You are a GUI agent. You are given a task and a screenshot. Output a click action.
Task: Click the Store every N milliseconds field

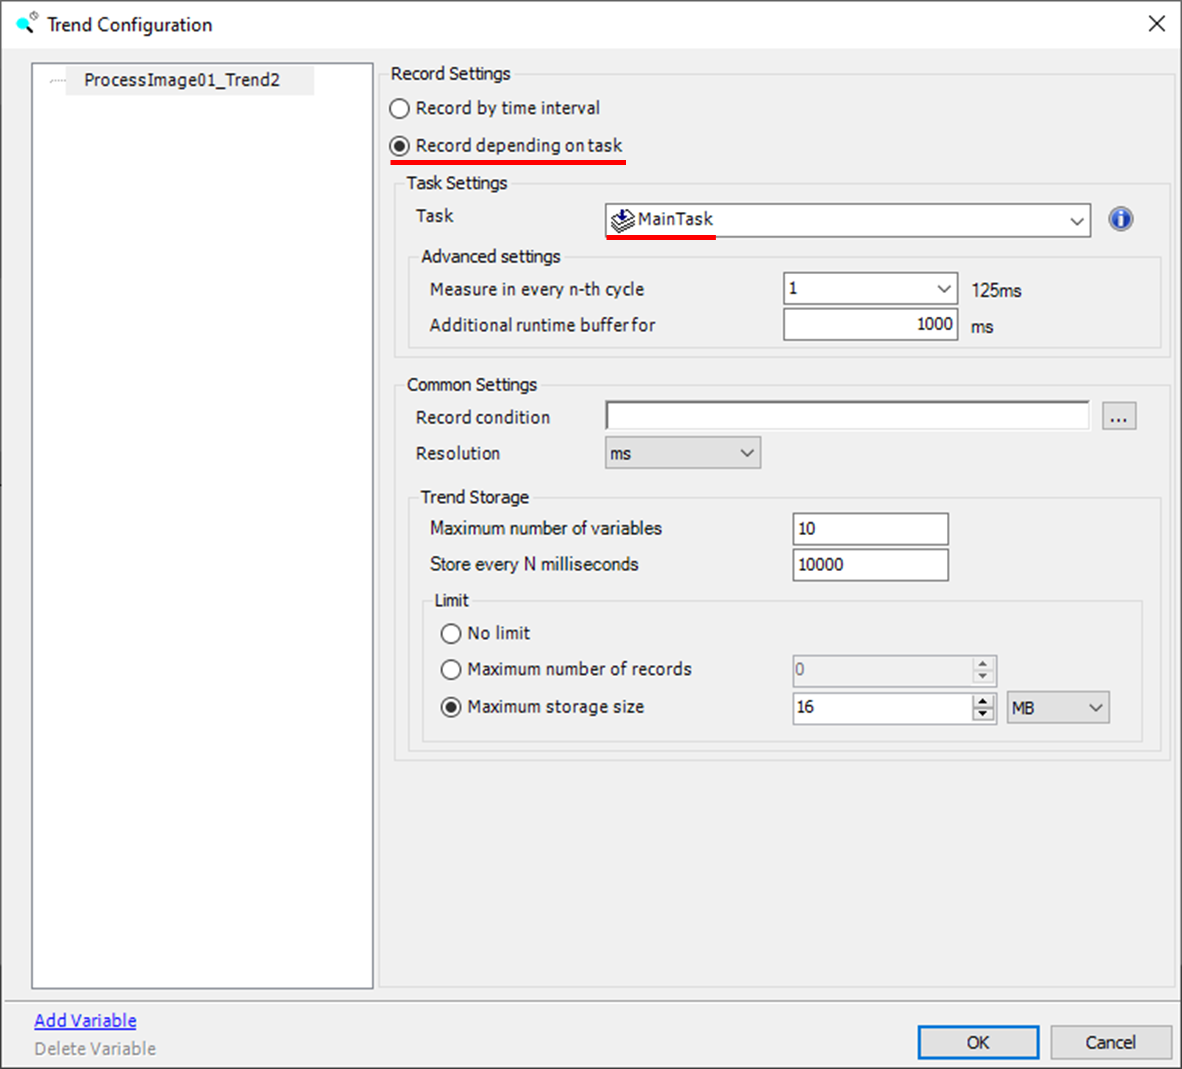point(869,565)
